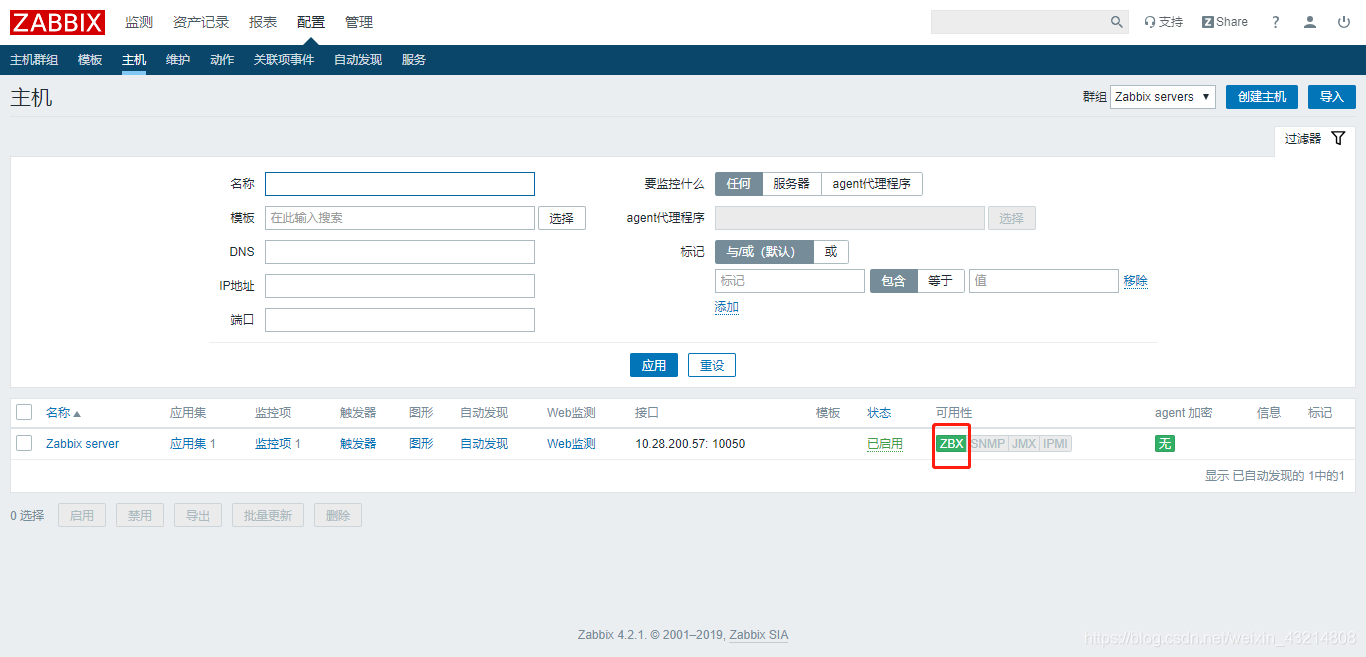Click the search magnifier icon
The height and width of the screenshot is (657, 1366).
(1117, 22)
